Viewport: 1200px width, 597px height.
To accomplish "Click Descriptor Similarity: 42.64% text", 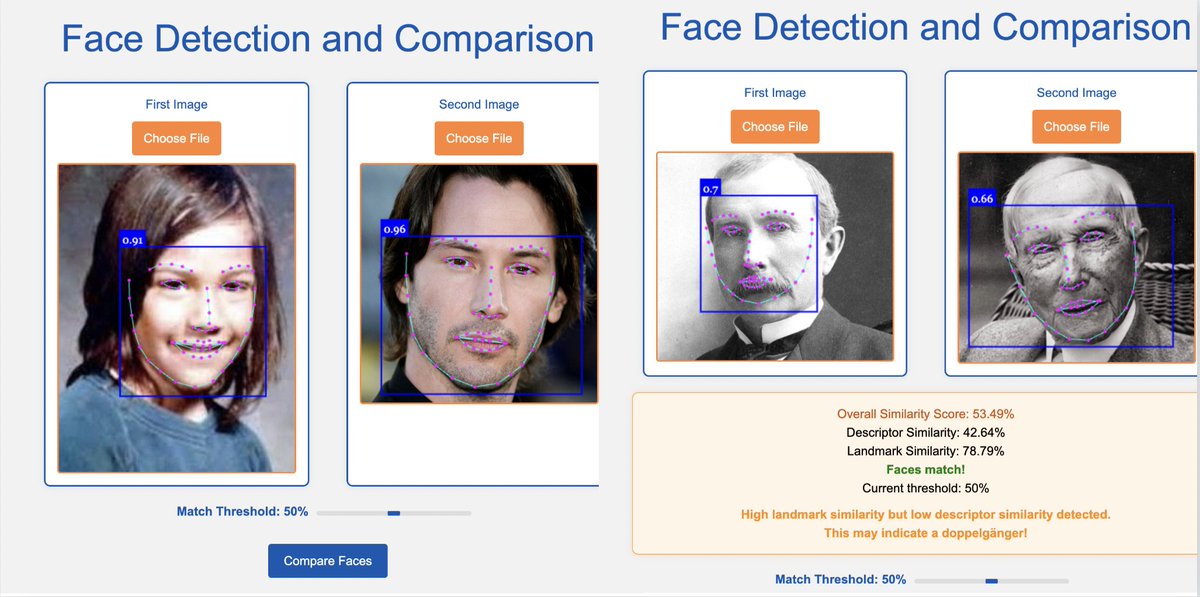I will tap(926, 432).
